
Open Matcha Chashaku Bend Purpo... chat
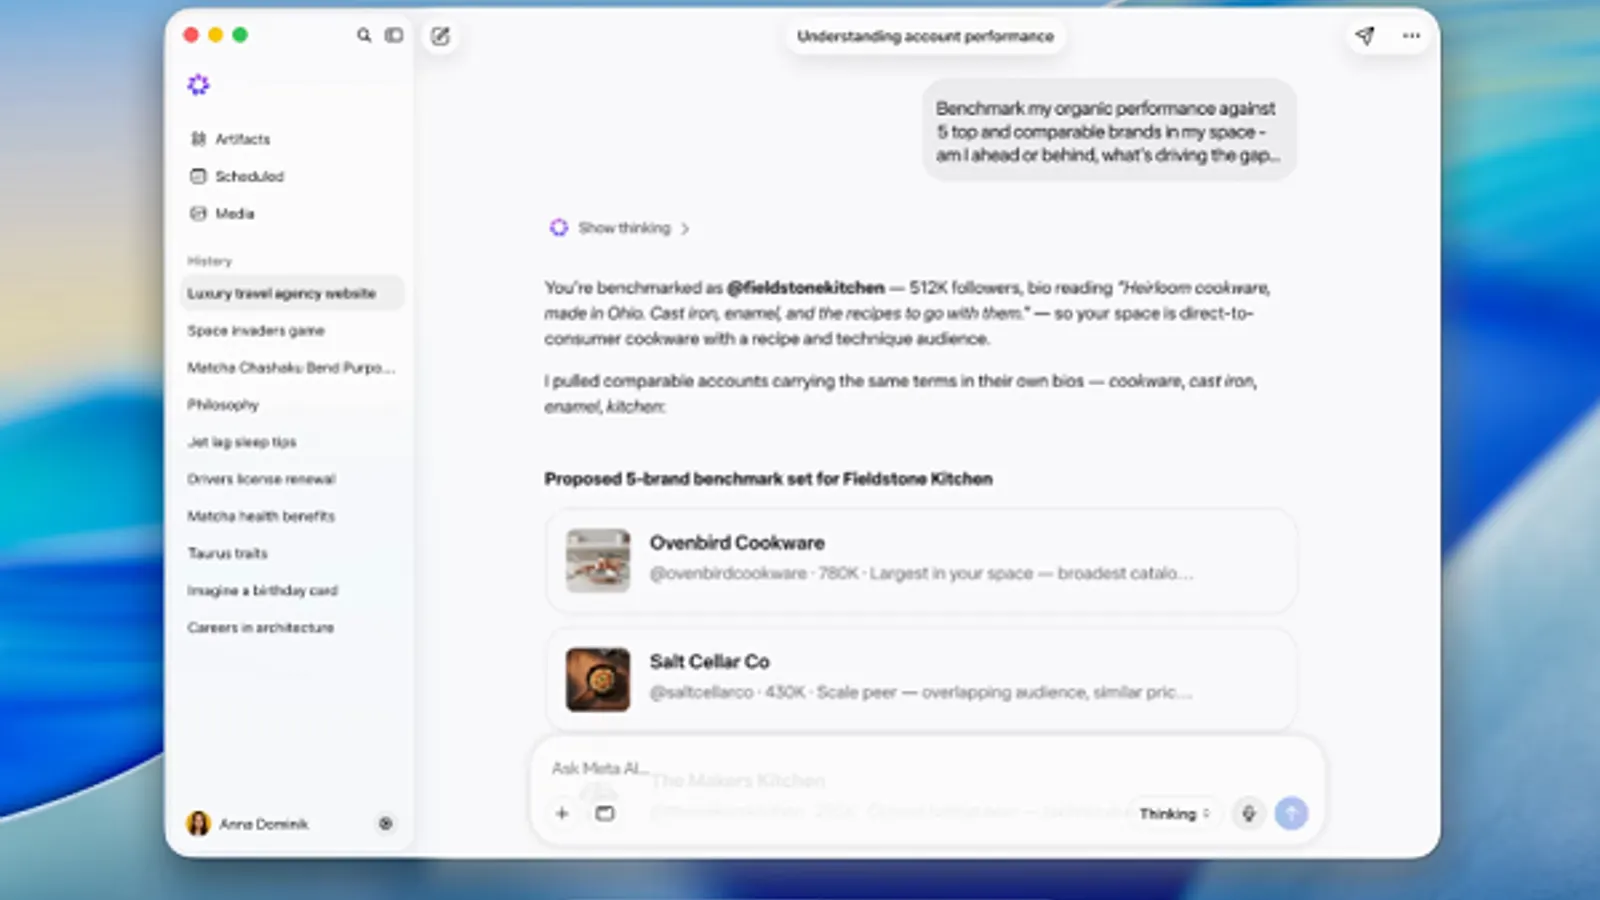click(x=292, y=367)
